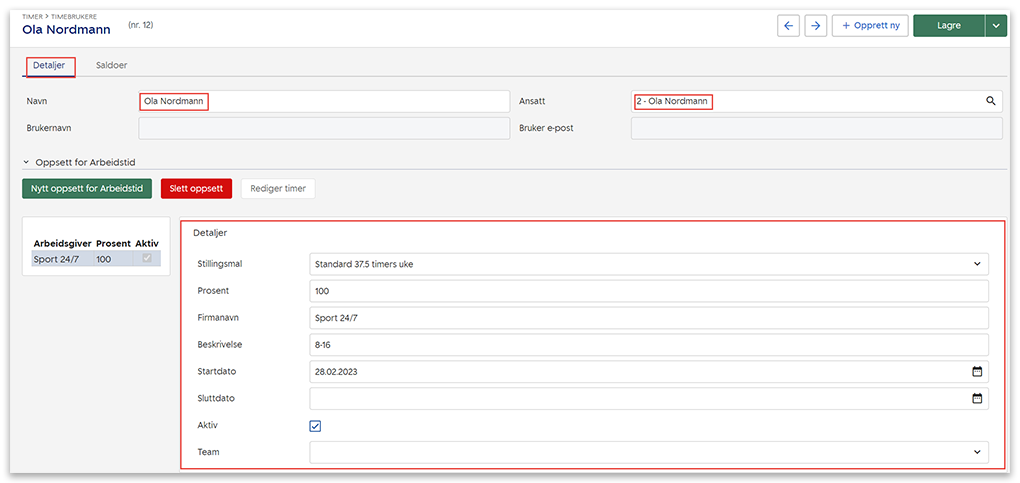Open the Lagre split-button arrow menu

tap(996, 26)
